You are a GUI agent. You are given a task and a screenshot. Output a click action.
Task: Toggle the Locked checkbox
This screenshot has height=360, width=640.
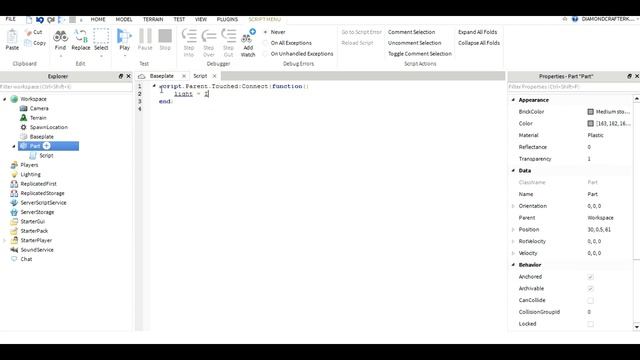[x=590, y=324]
